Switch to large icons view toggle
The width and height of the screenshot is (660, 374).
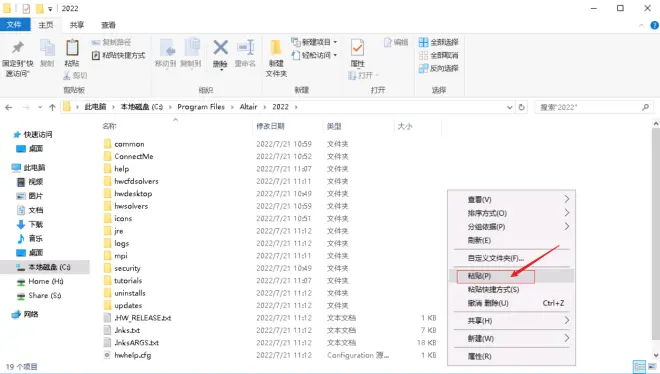point(652,366)
